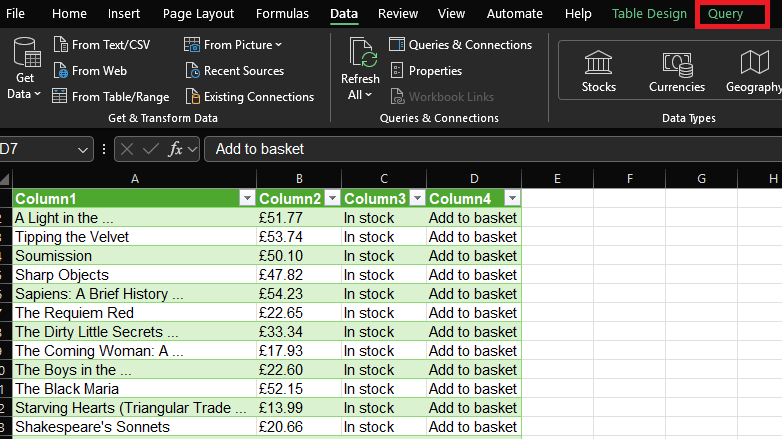The width and height of the screenshot is (782, 439).
Task: Switch to the Formulas tab
Action: [282, 13]
